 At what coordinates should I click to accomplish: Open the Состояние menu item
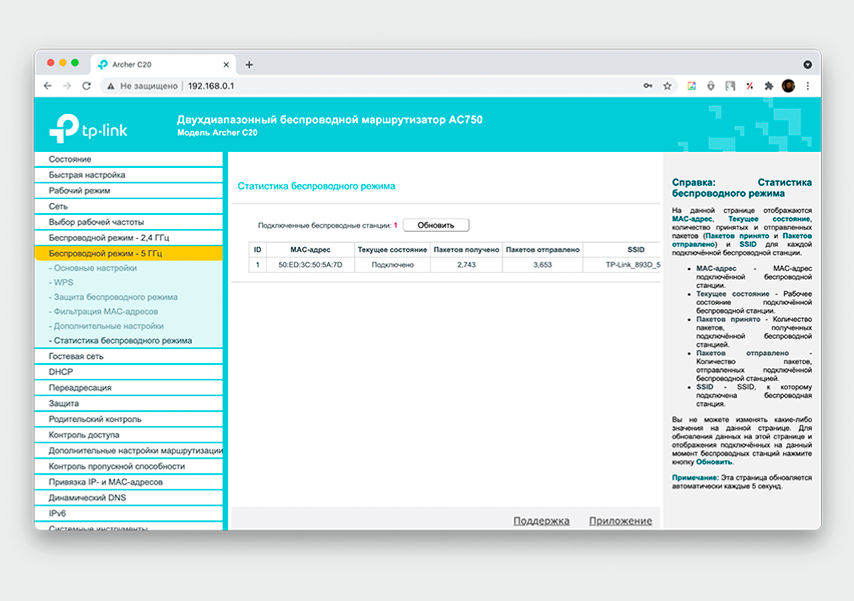[129, 159]
